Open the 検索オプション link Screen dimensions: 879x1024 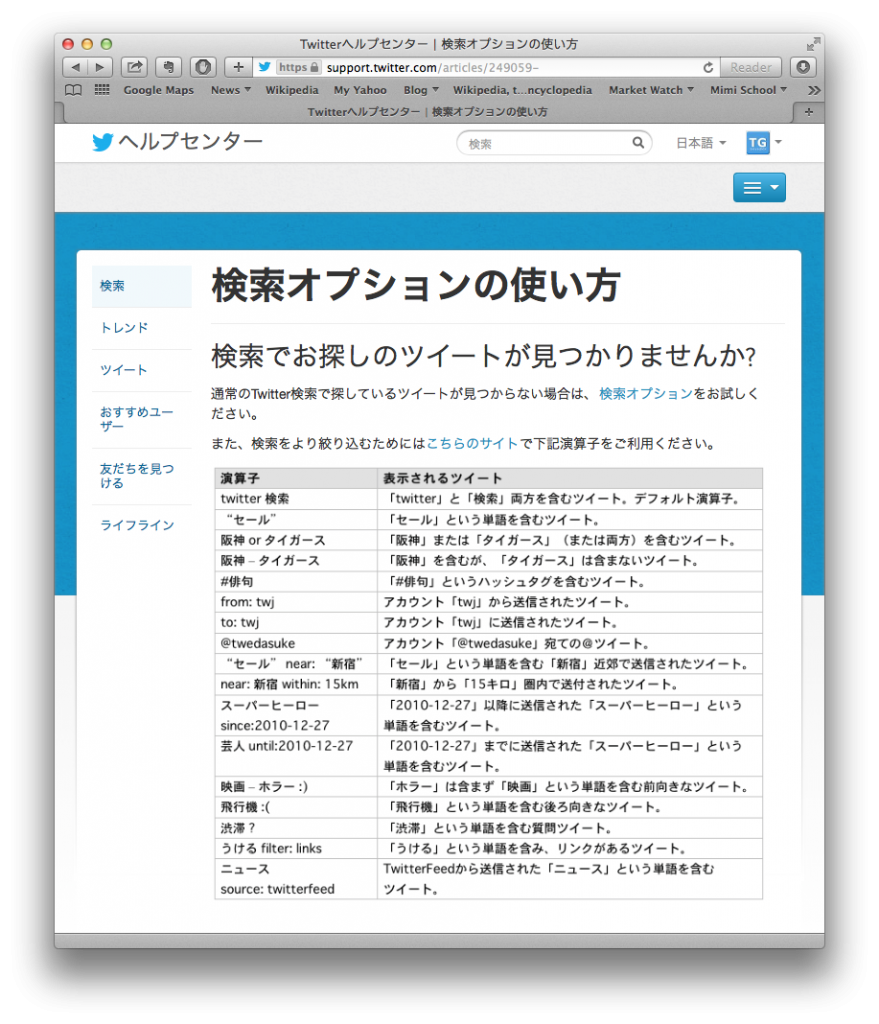pos(646,393)
